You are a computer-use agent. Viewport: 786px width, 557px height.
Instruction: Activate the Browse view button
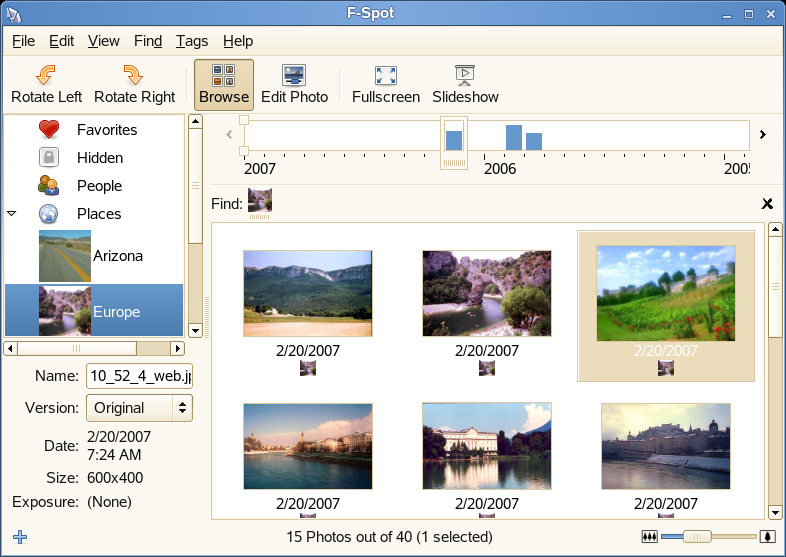tap(224, 85)
